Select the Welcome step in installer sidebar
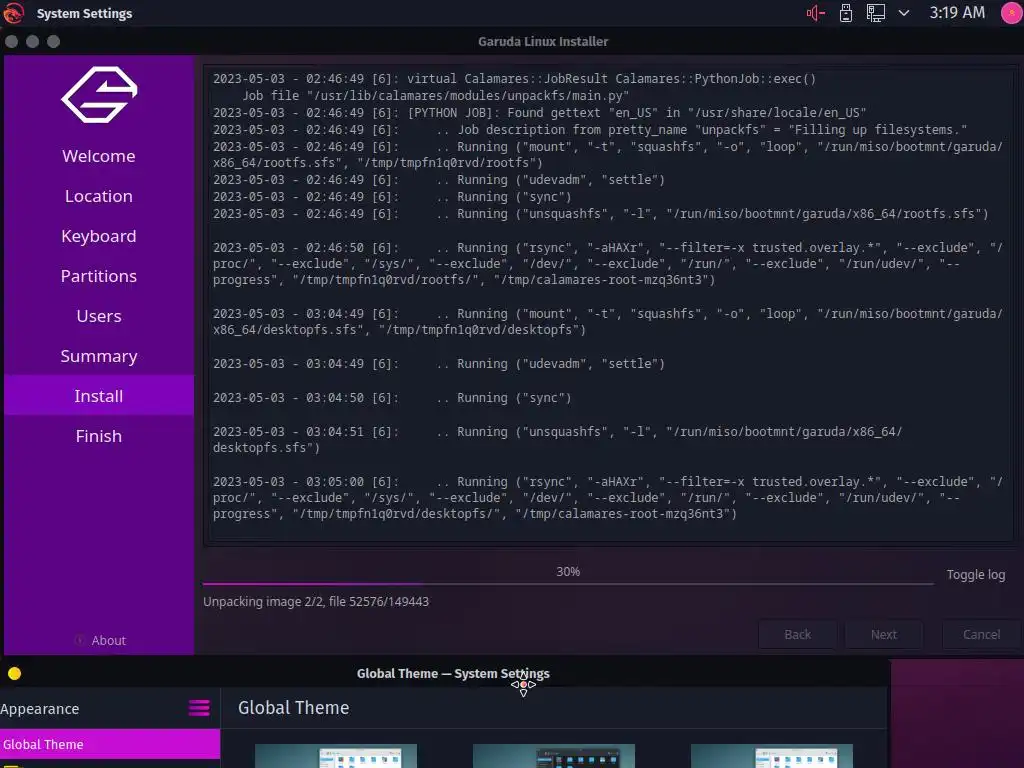1024x768 pixels. point(99,156)
